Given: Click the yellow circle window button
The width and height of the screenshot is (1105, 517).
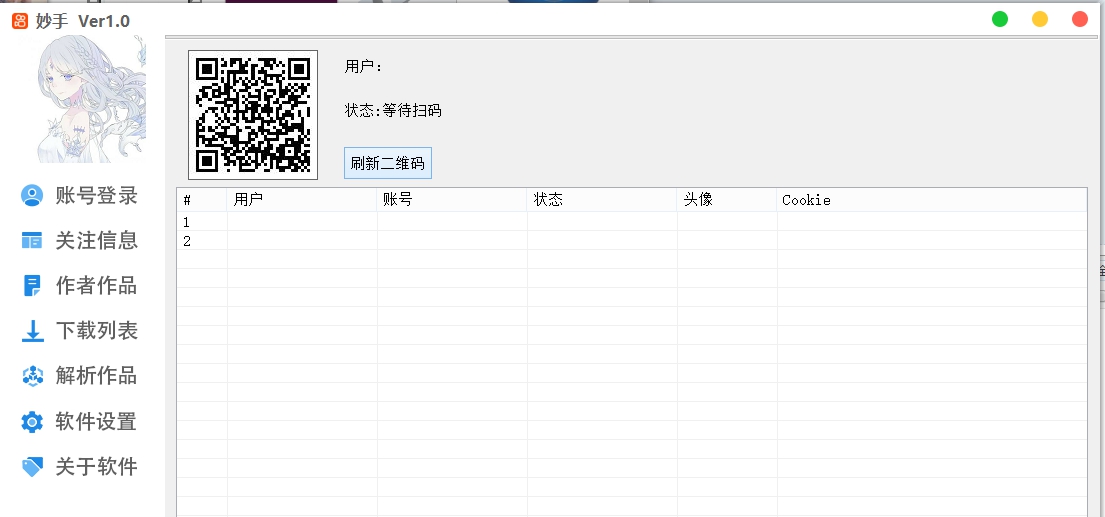Looking at the screenshot, I should pyautogui.click(x=1039, y=19).
